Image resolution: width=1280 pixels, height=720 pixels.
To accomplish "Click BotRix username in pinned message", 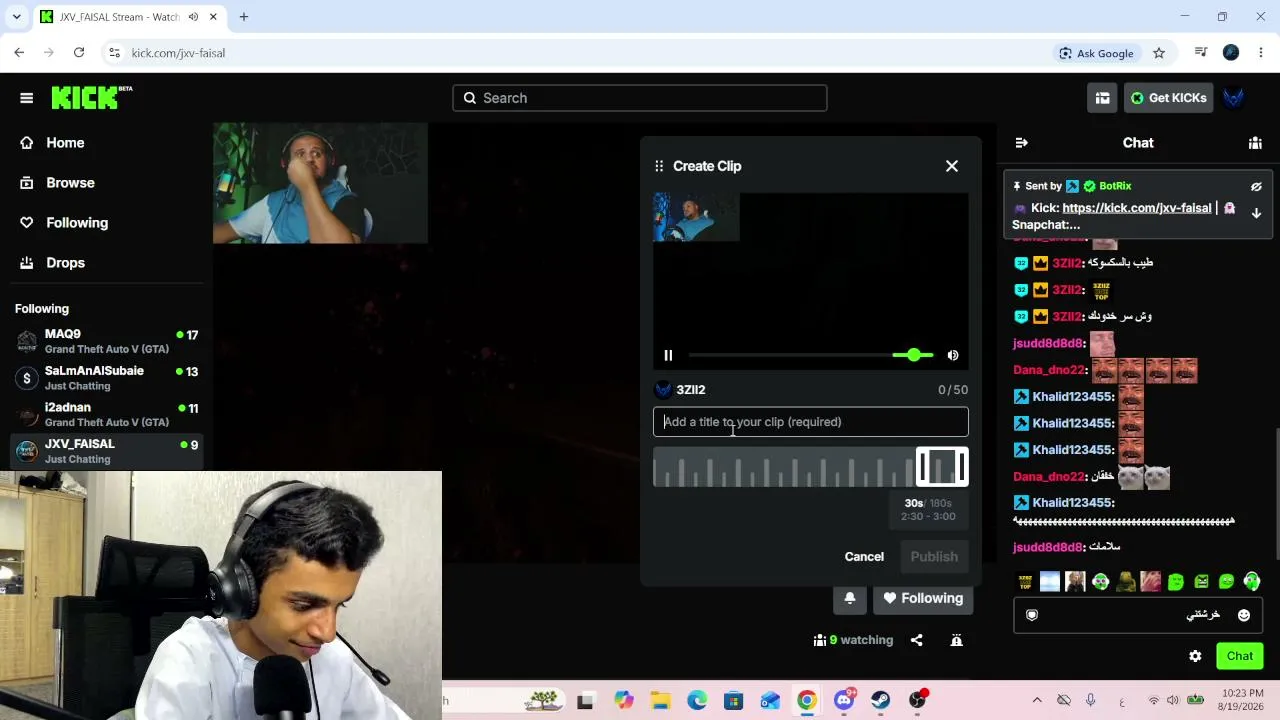I will pyautogui.click(x=1115, y=186).
